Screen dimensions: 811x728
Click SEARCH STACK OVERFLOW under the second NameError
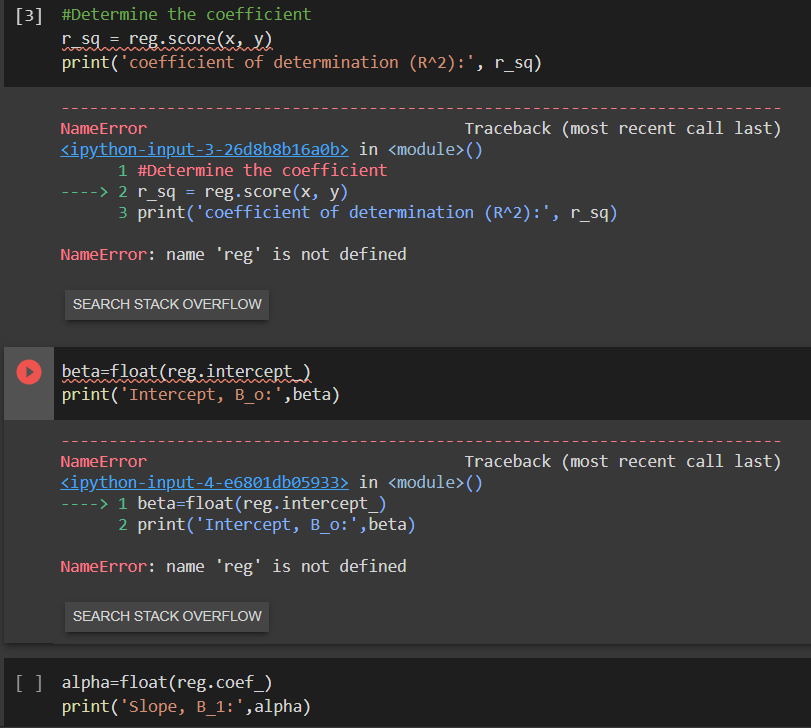pos(166,616)
